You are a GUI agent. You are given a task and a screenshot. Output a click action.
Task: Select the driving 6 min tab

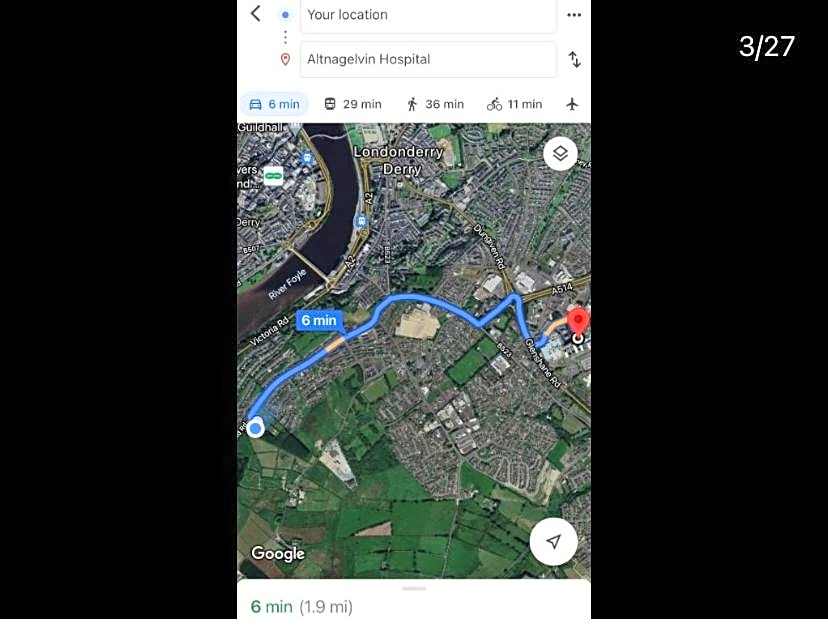point(274,104)
